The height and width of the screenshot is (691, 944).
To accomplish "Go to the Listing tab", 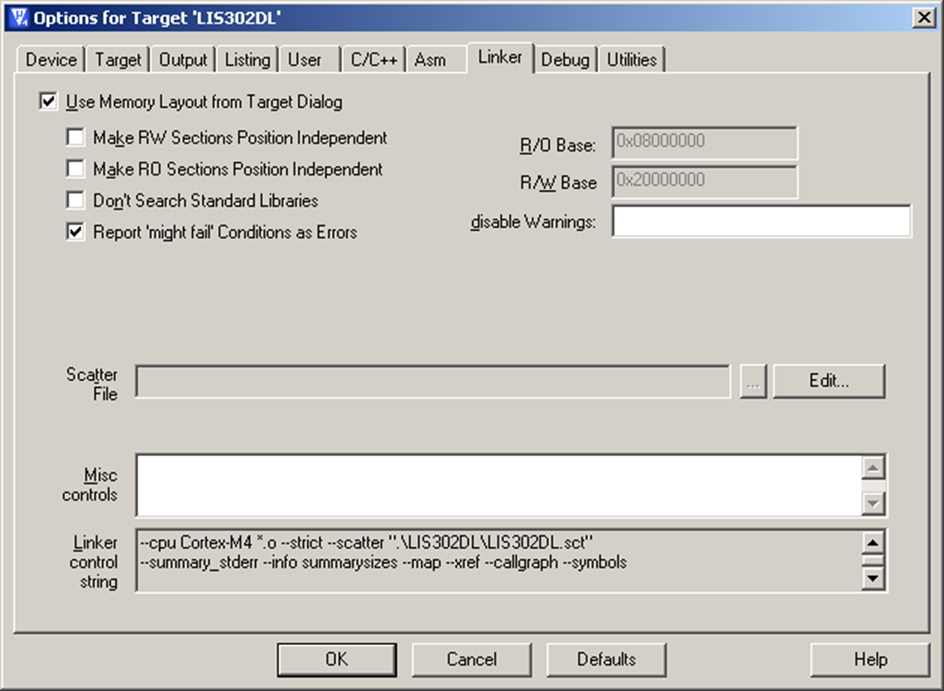I will pos(247,60).
